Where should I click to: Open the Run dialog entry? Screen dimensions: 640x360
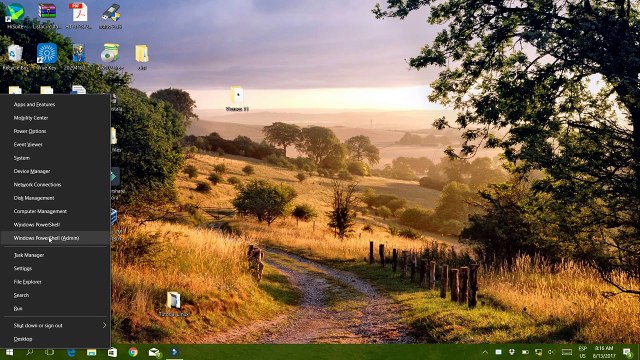[x=55, y=309]
